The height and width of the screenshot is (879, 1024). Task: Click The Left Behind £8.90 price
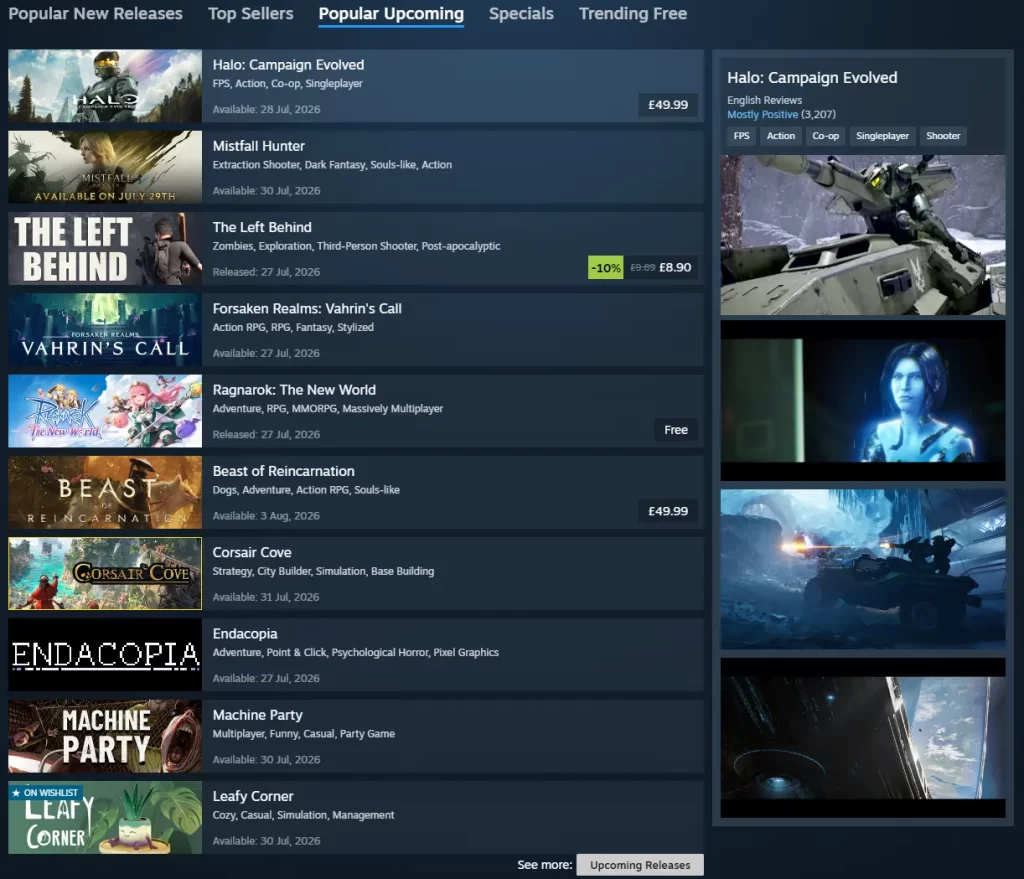click(675, 267)
